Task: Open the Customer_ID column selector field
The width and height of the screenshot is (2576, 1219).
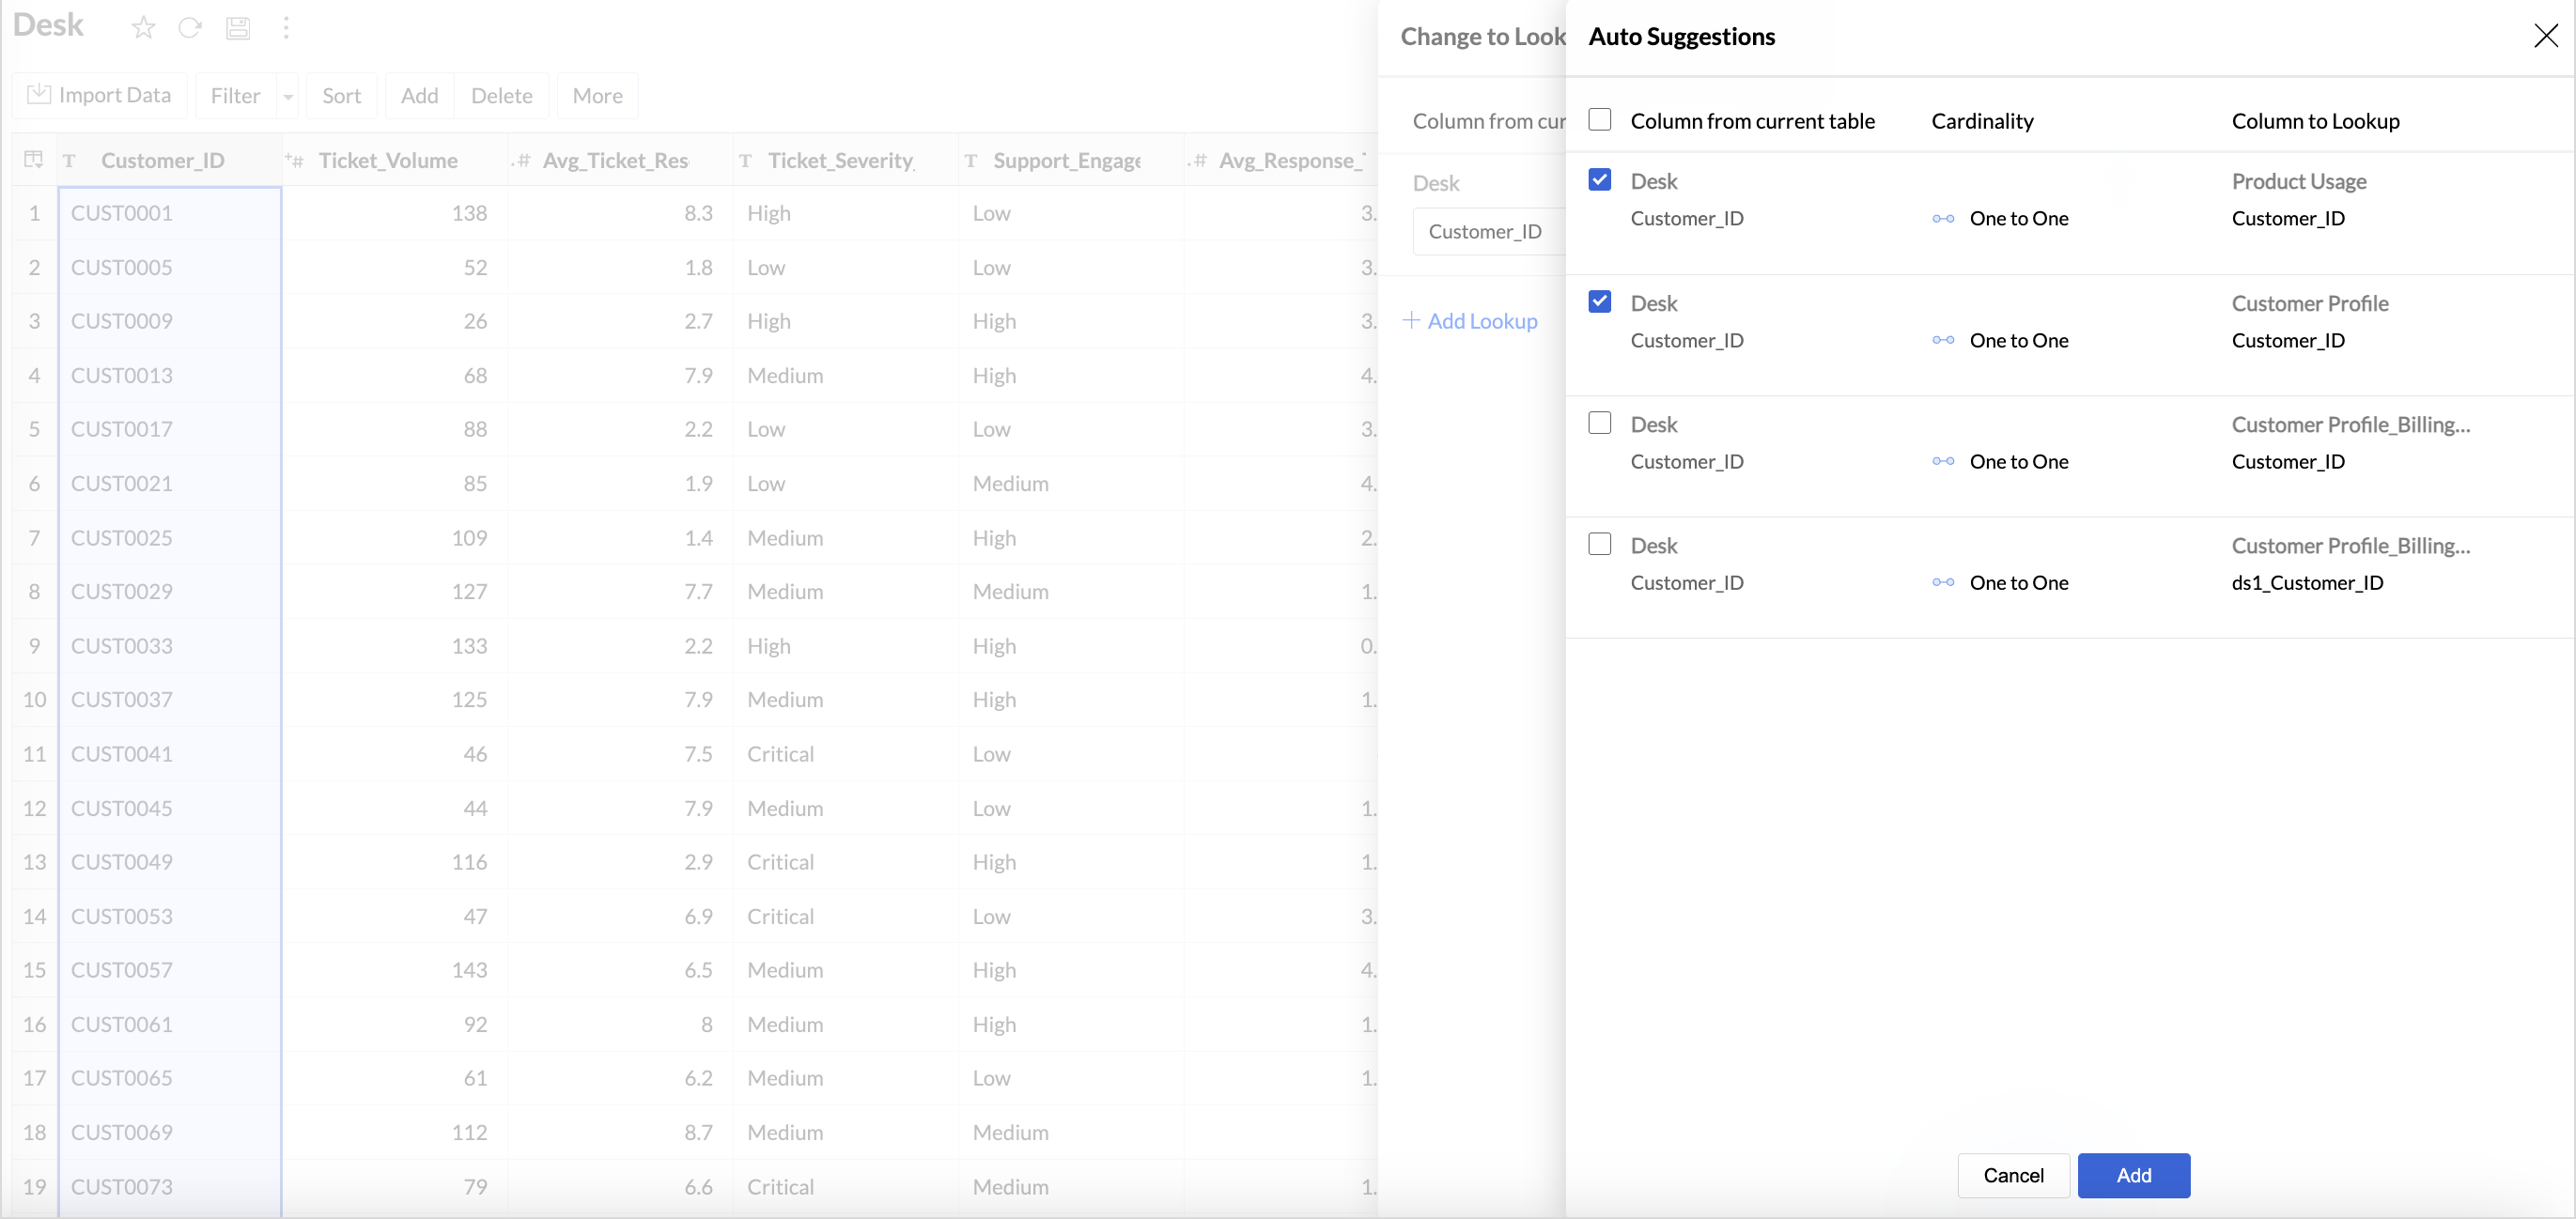Action: click(x=1487, y=232)
